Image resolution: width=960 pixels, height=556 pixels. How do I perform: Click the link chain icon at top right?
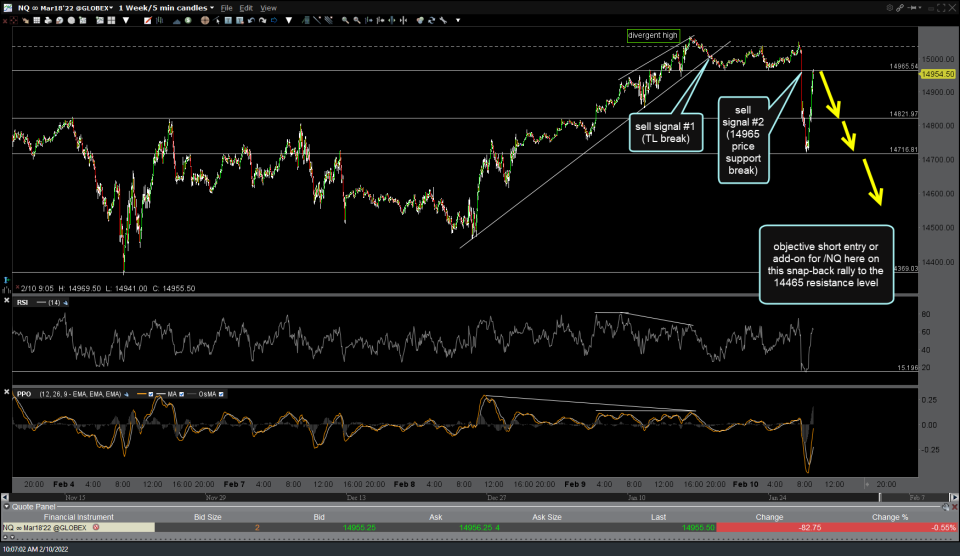point(900,8)
